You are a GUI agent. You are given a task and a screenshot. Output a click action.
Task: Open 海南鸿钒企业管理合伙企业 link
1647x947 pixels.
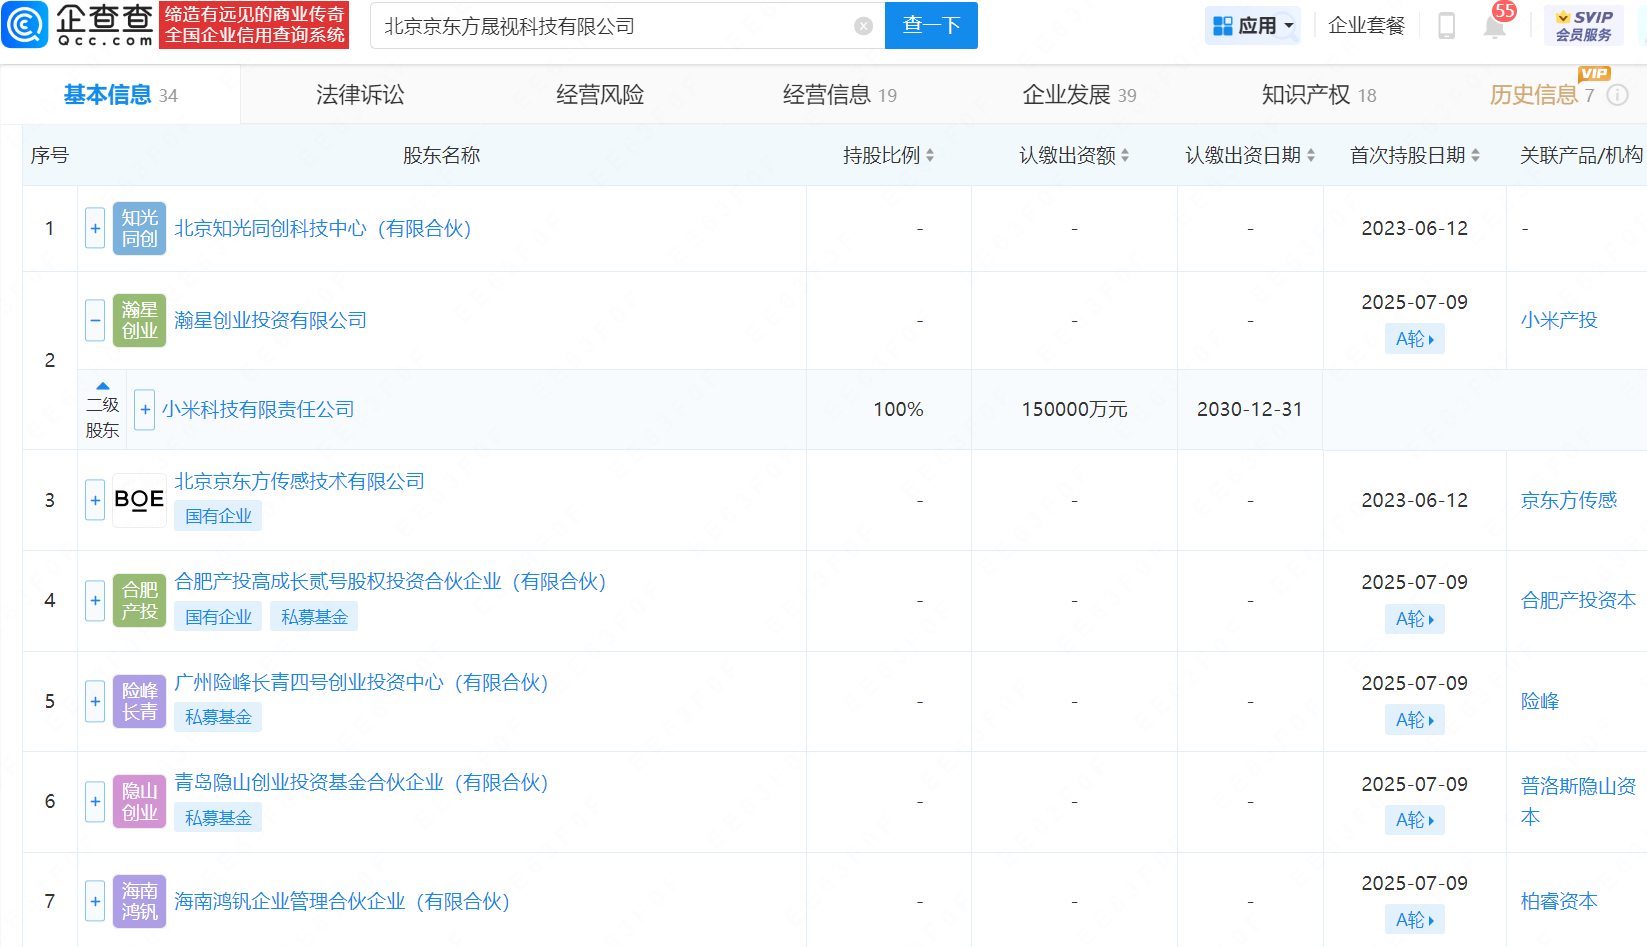pyautogui.click(x=342, y=901)
